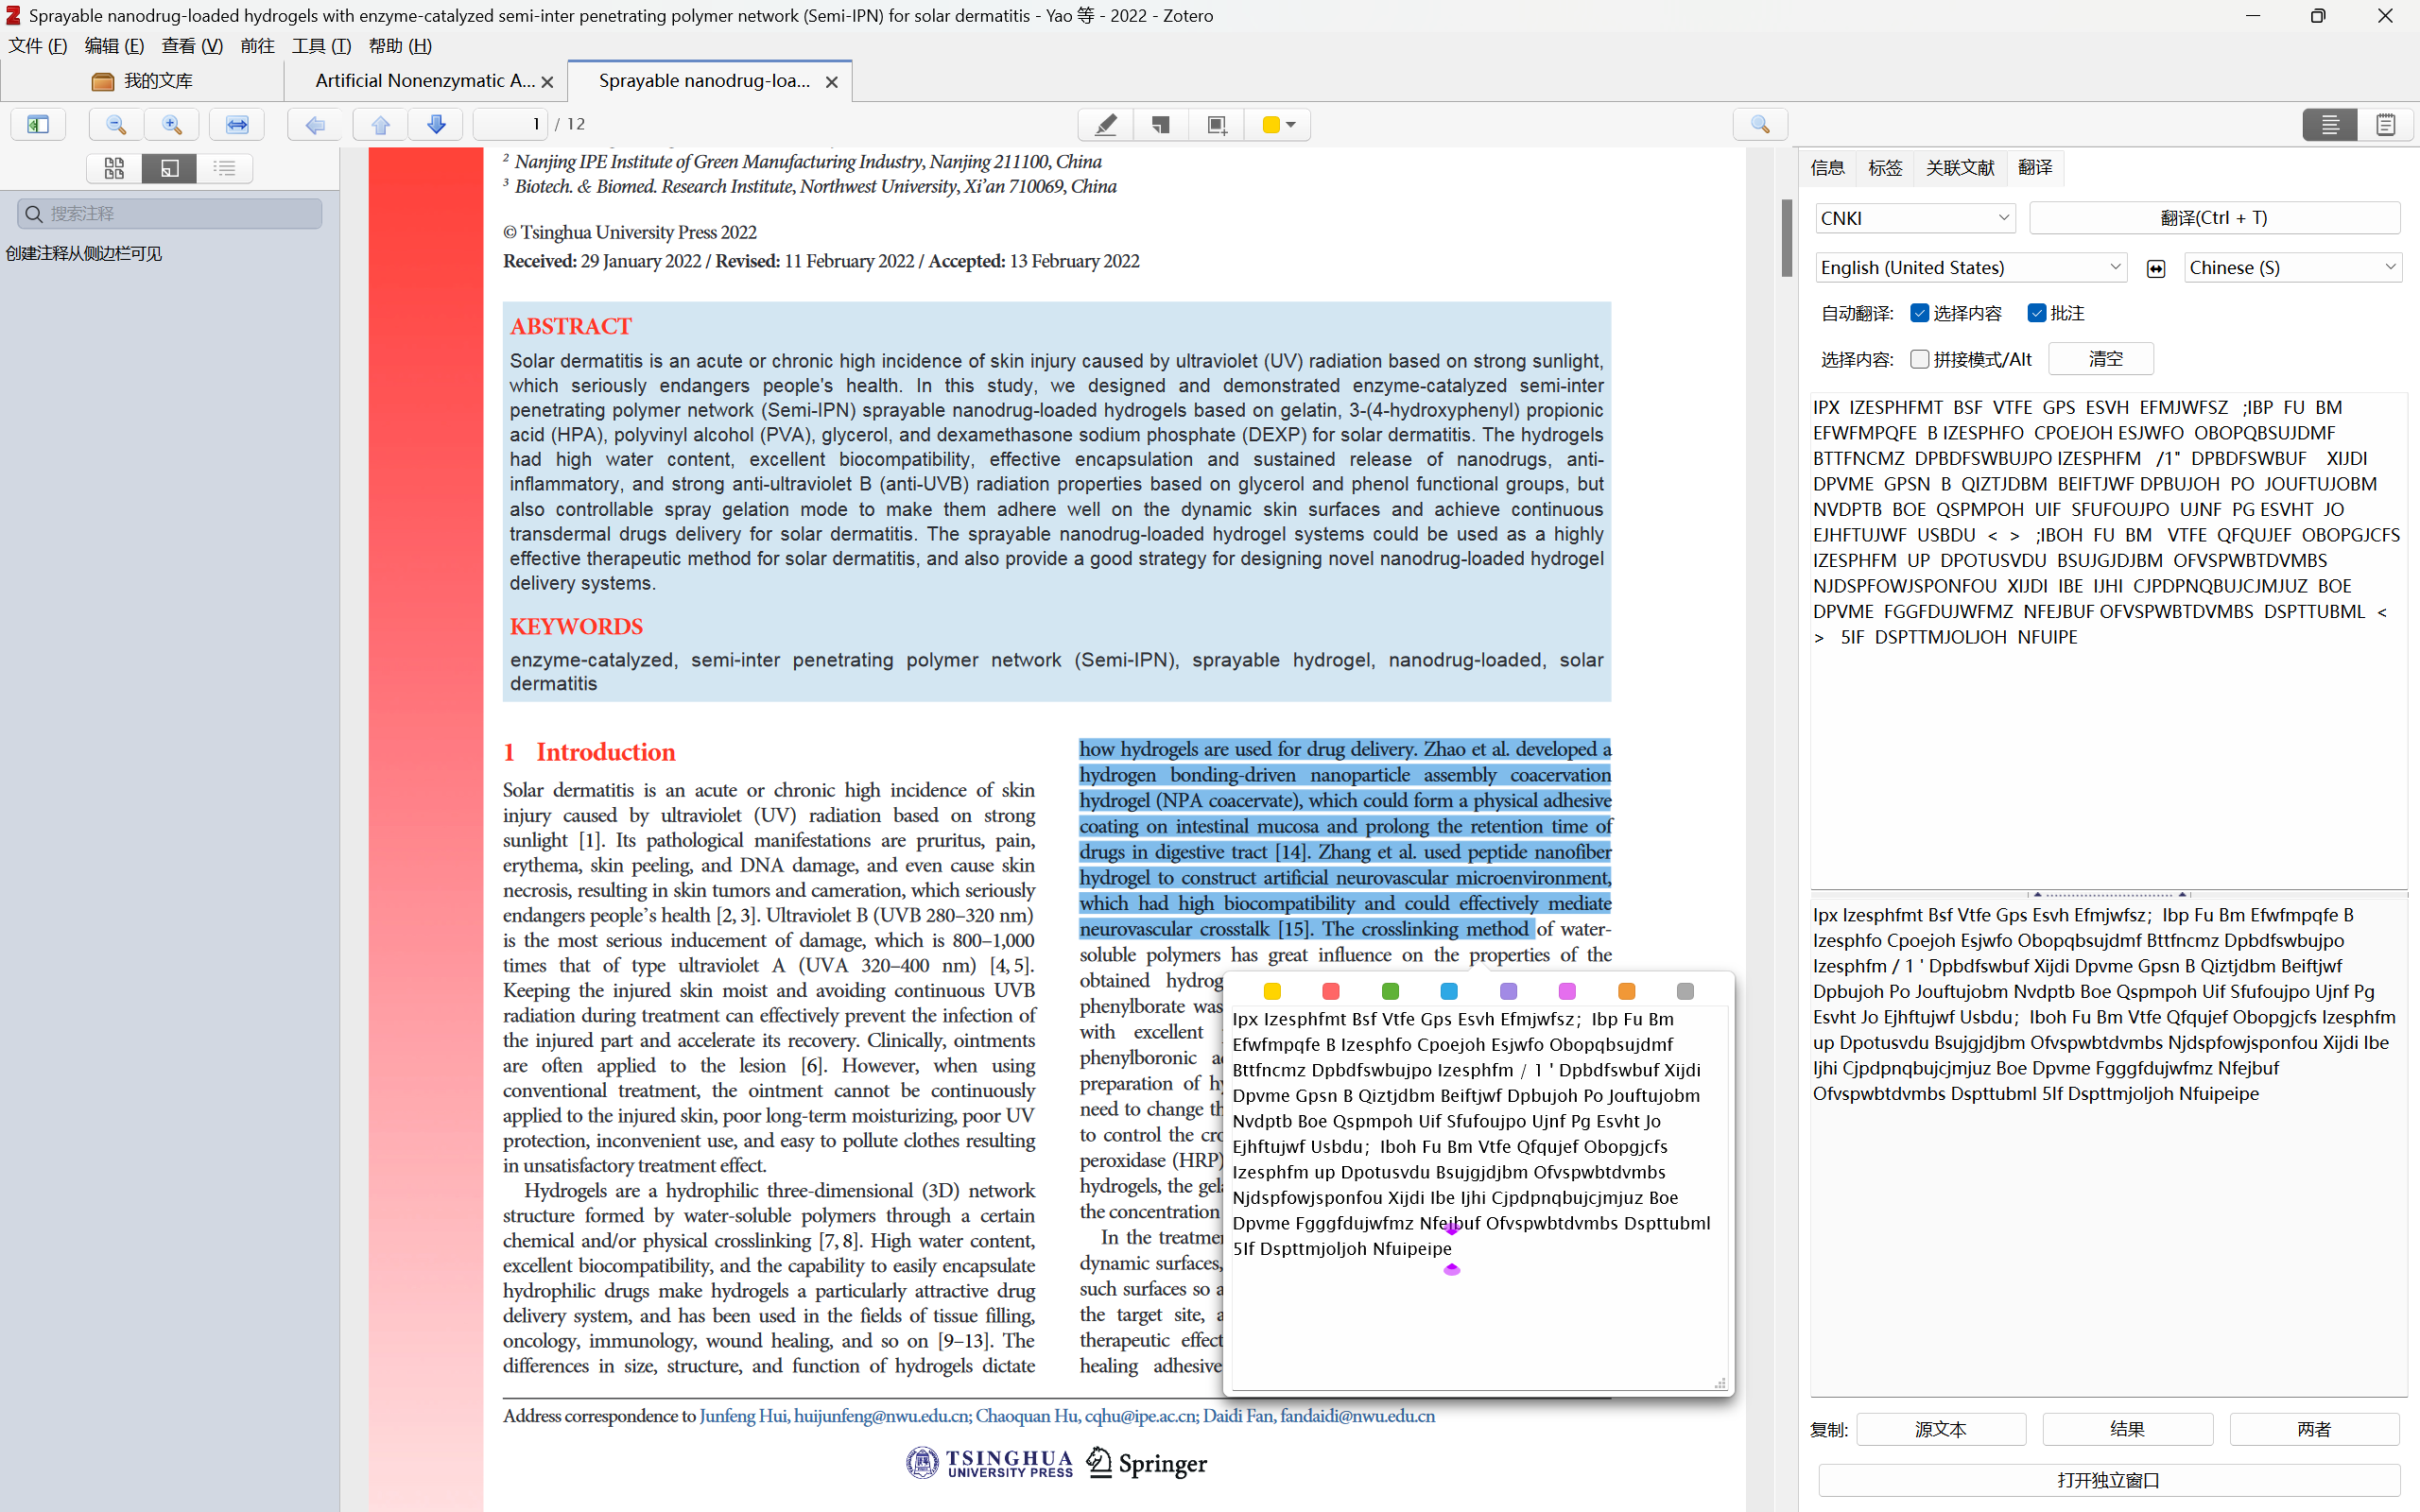The width and height of the screenshot is (2420, 1512).
Task: Expand the Chinese (S) target language dropdown
Action: coord(2292,268)
